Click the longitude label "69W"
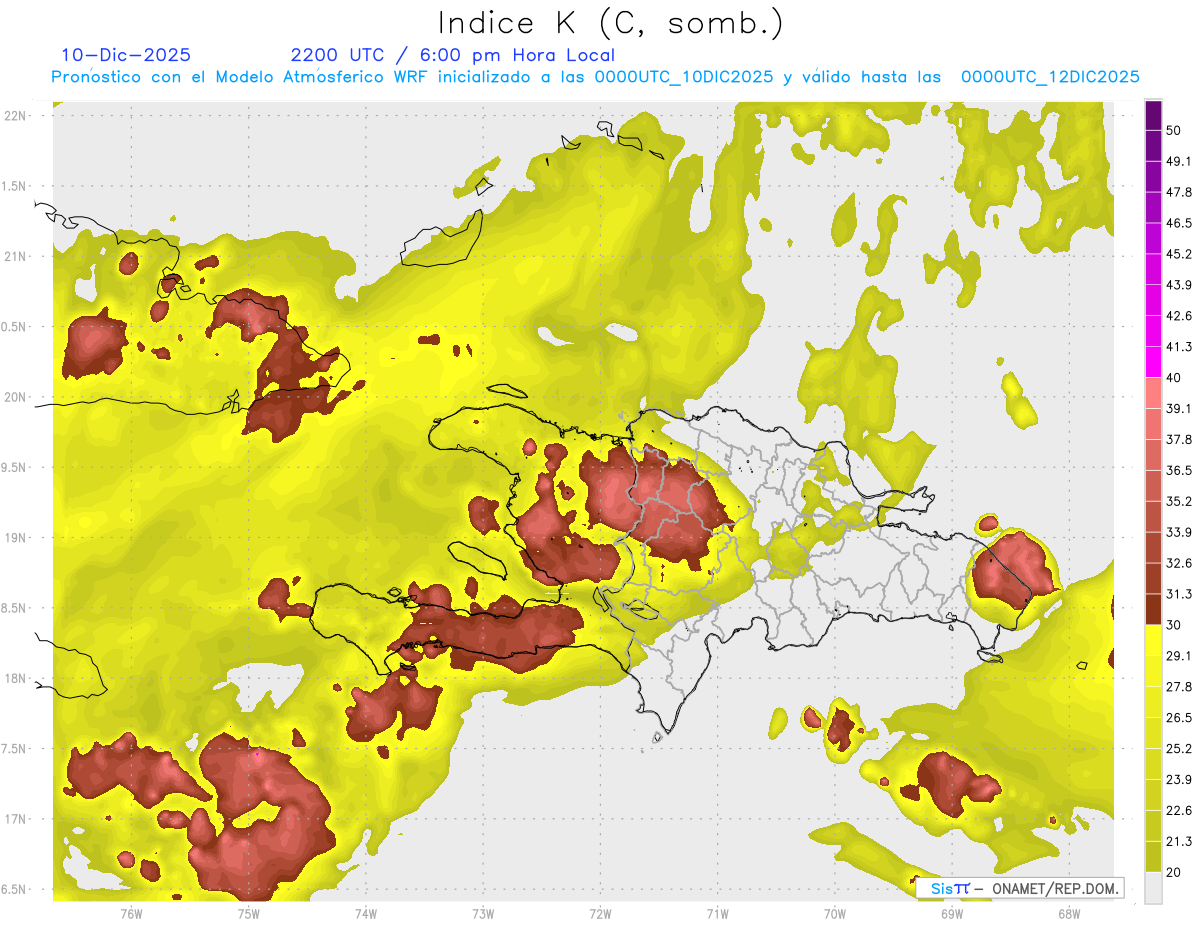 click(951, 914)
